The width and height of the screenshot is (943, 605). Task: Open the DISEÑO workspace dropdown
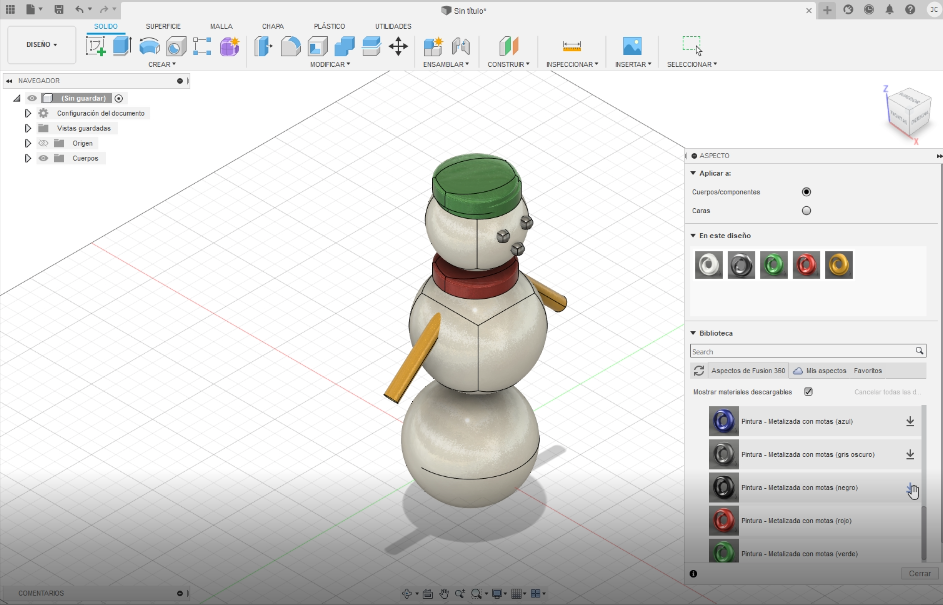coord(41,45)
